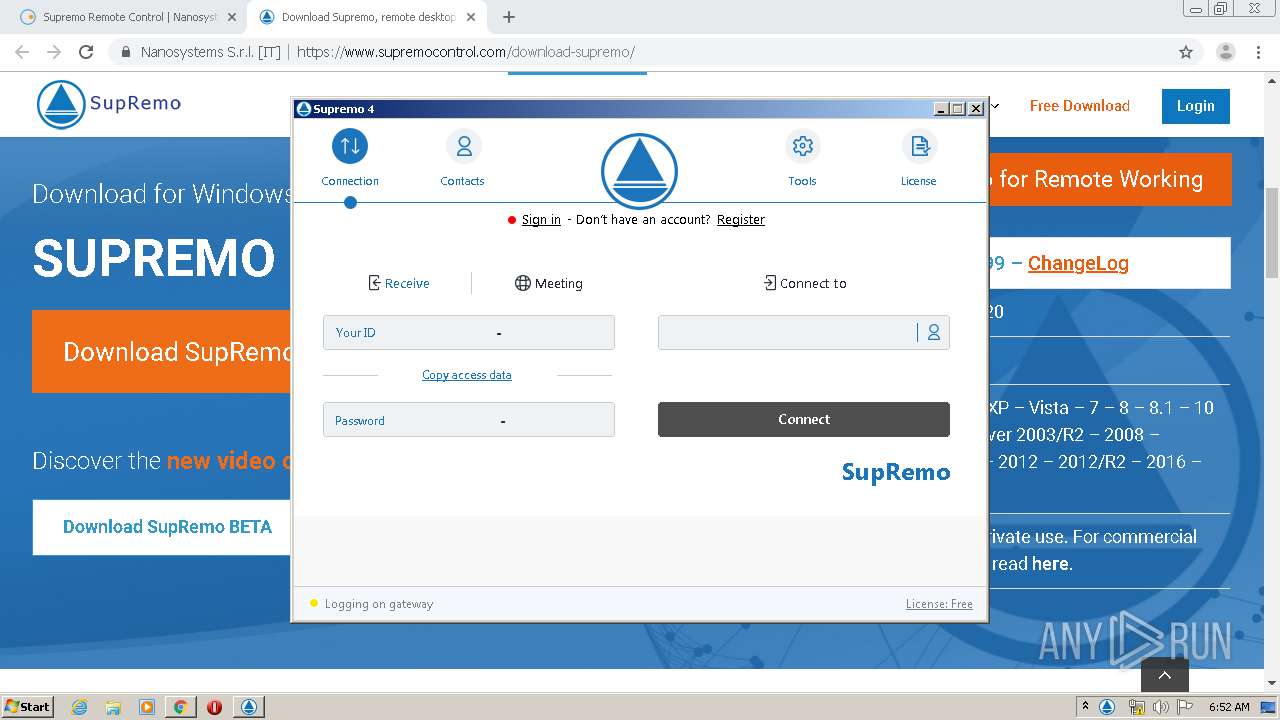The image size is (1280, 720).
Task: Open the Tools gear icon in Supremo
Action: click(x=802, y=146)
